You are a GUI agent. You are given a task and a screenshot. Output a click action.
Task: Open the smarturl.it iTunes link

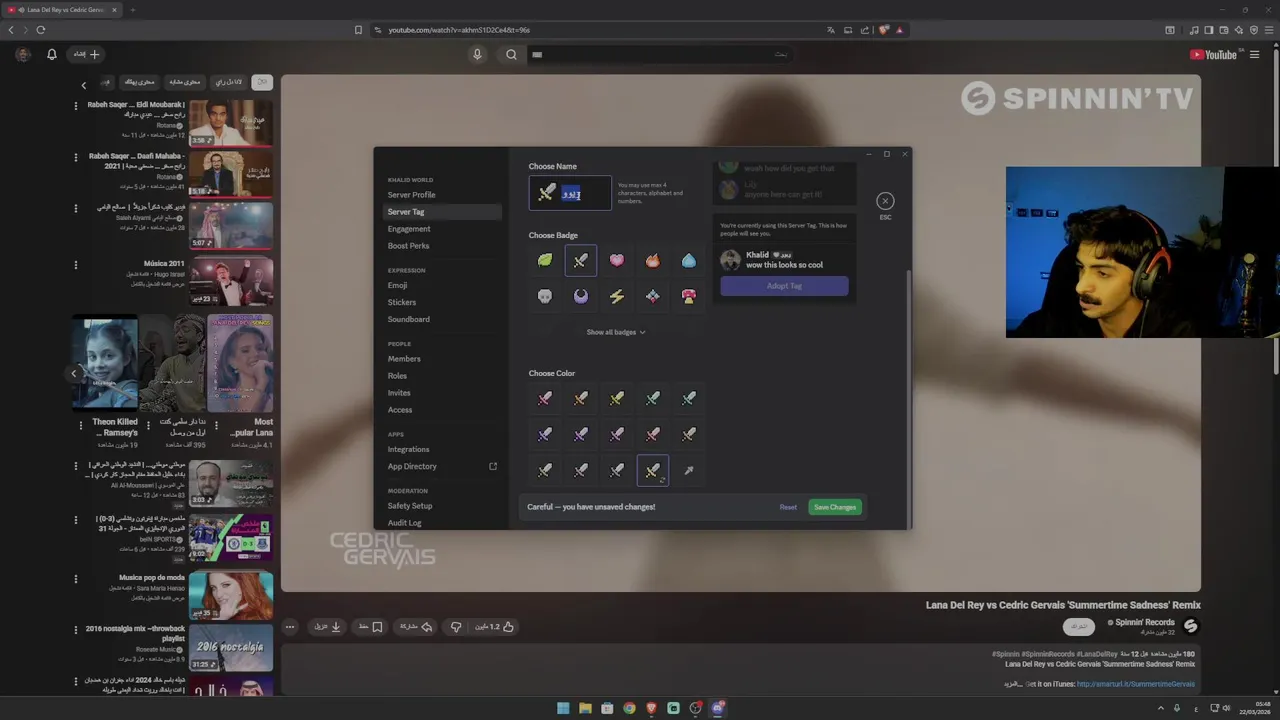1136,684
